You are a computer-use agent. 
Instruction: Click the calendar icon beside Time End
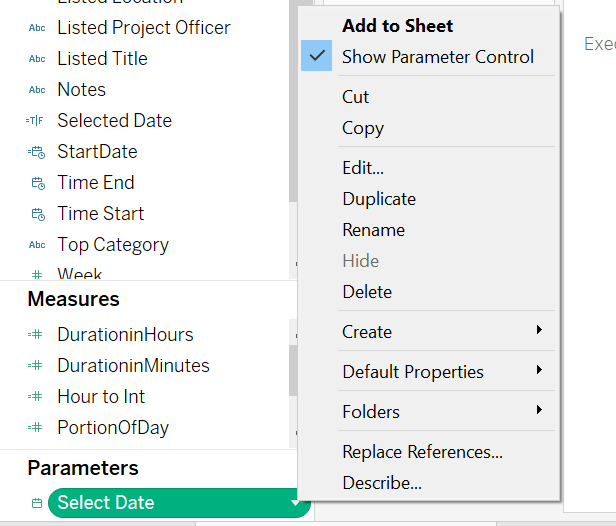coord(38,183)
